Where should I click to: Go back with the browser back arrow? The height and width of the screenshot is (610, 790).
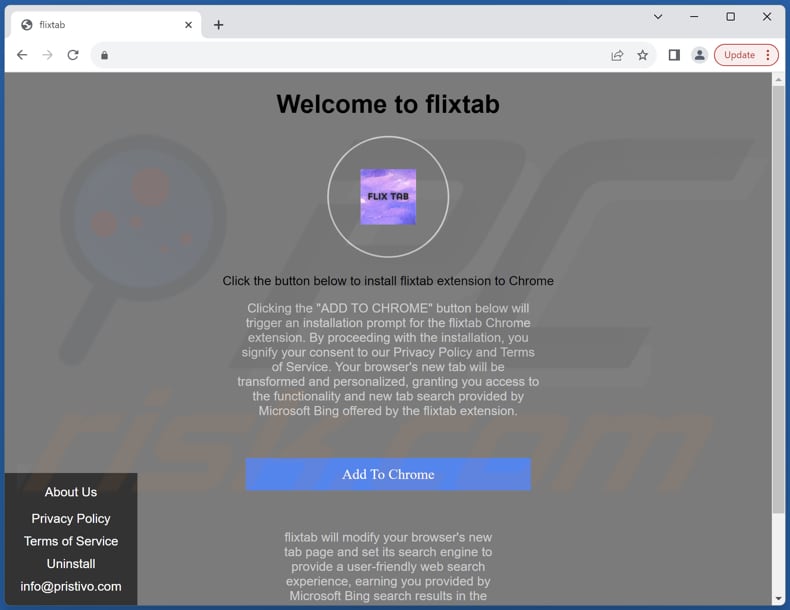point(22,55)
